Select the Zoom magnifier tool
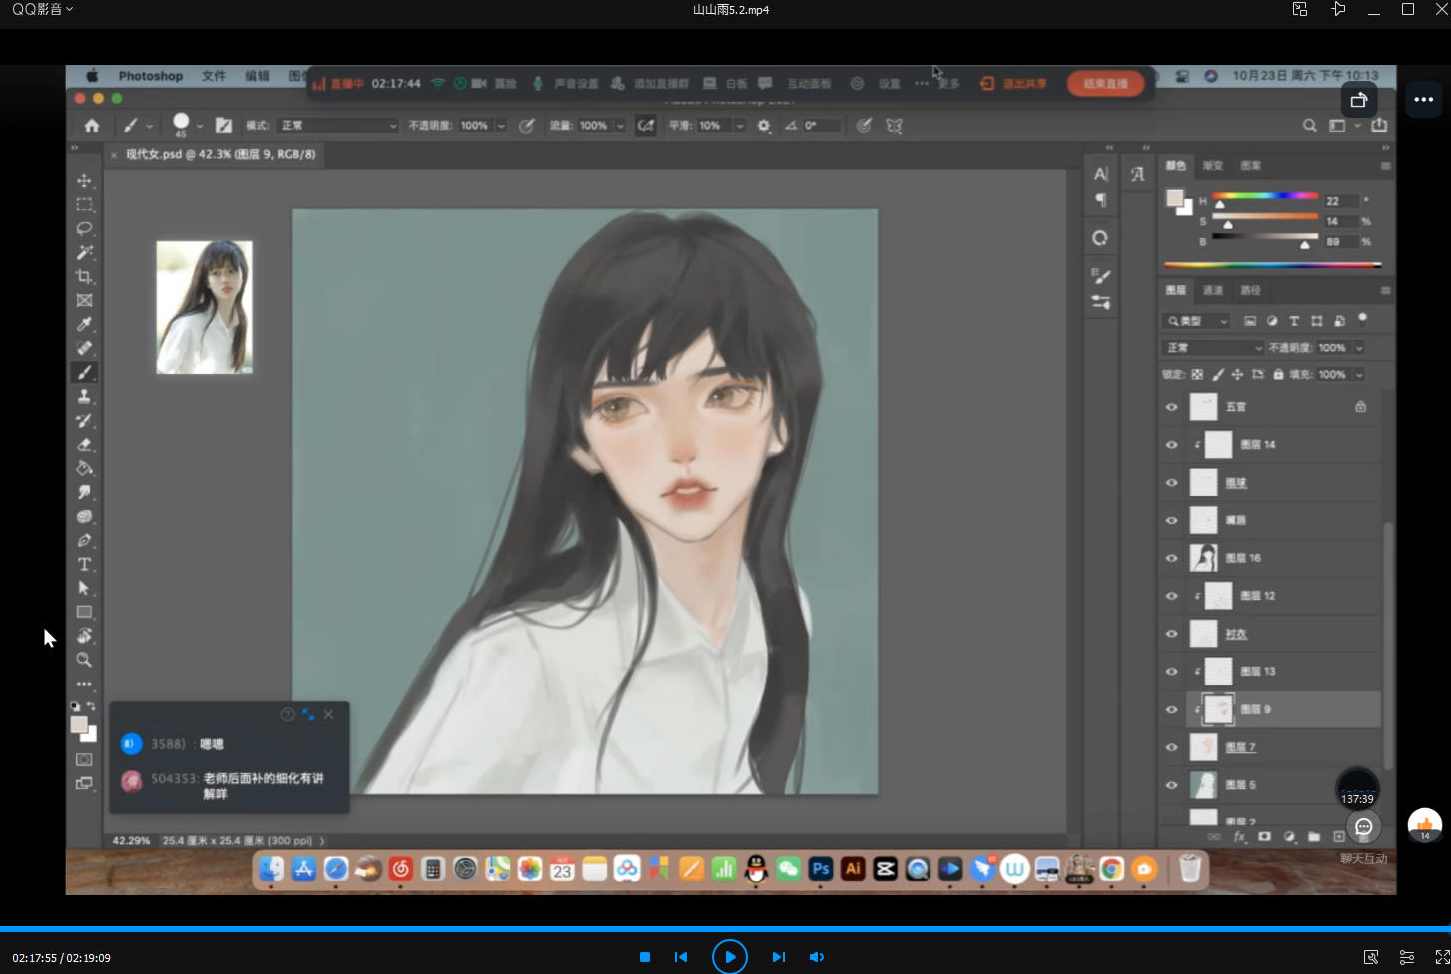This screenshot has width=1451, height=974. [84, 660]
